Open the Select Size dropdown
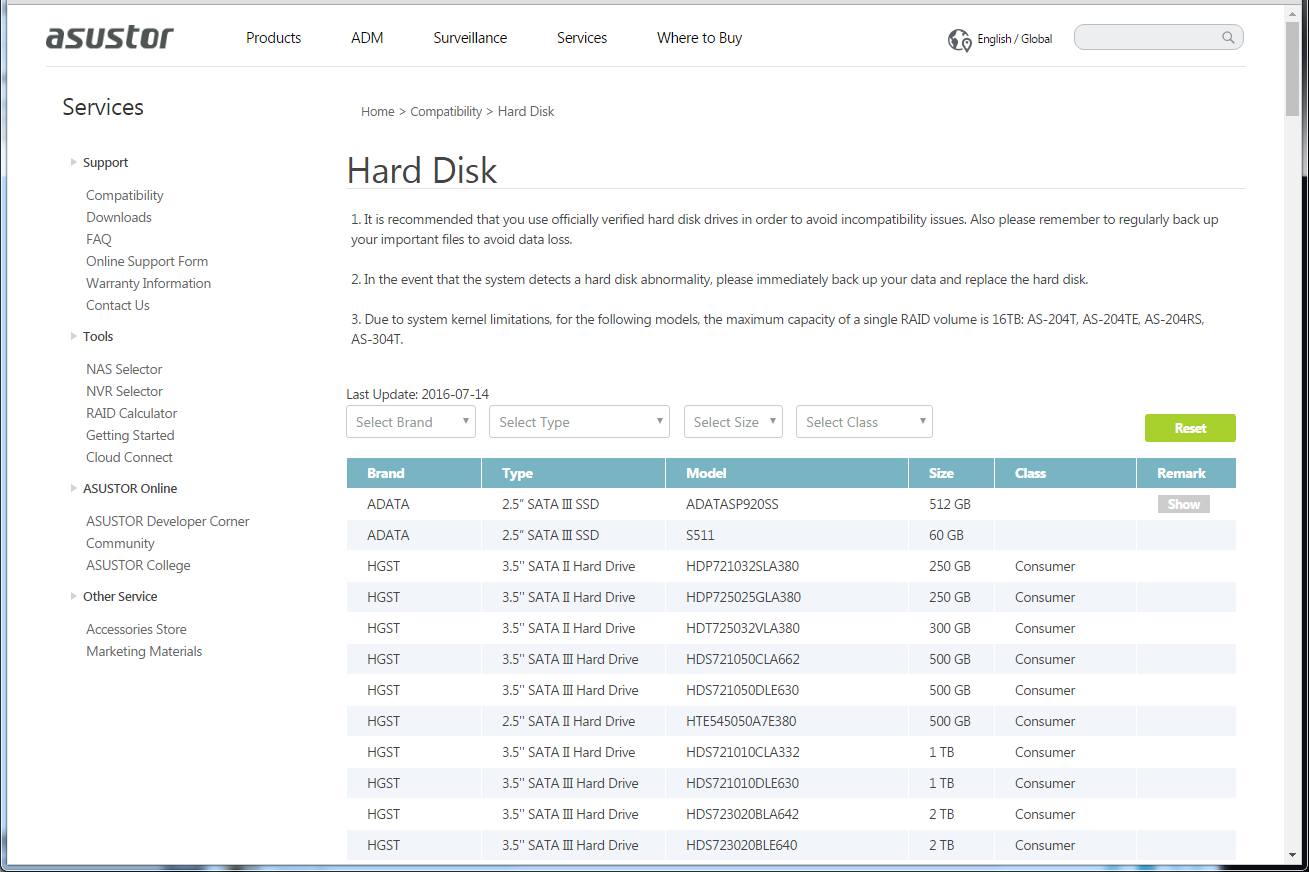The height and width of the screenshot is (872, 1309). pos(733,422)
